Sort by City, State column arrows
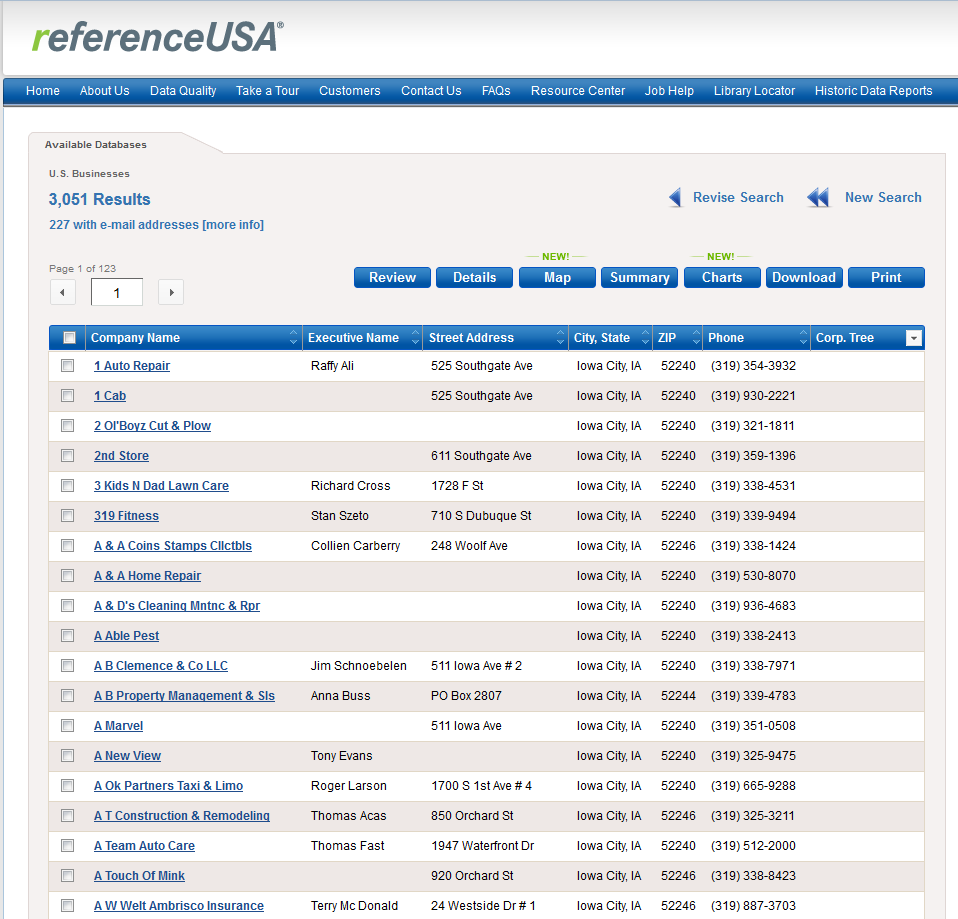This screenshot has width=958, height=919. 642,338
